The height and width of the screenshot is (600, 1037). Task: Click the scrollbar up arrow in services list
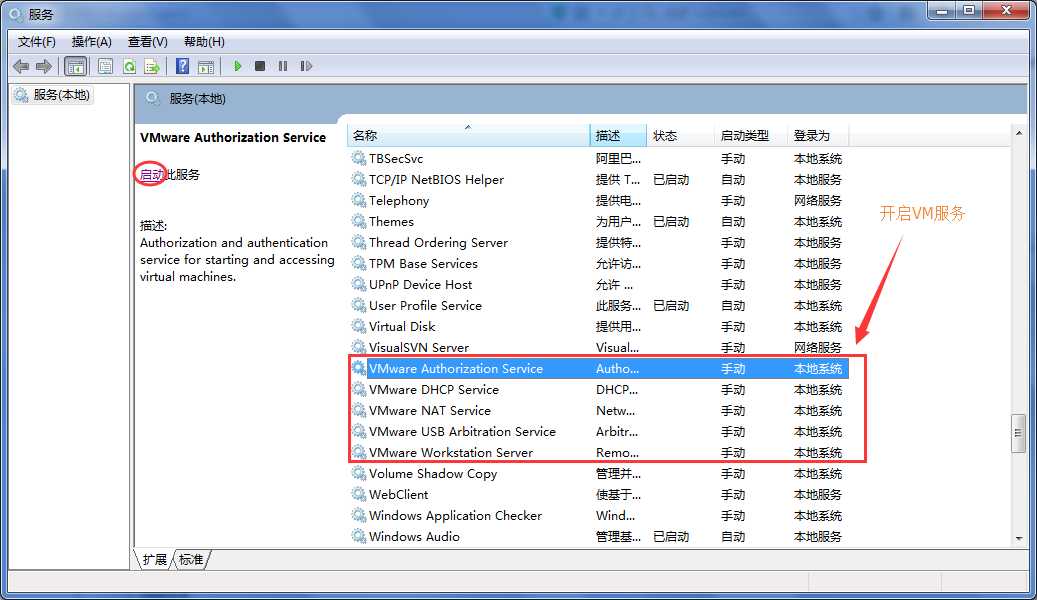tap(1018, 133)
